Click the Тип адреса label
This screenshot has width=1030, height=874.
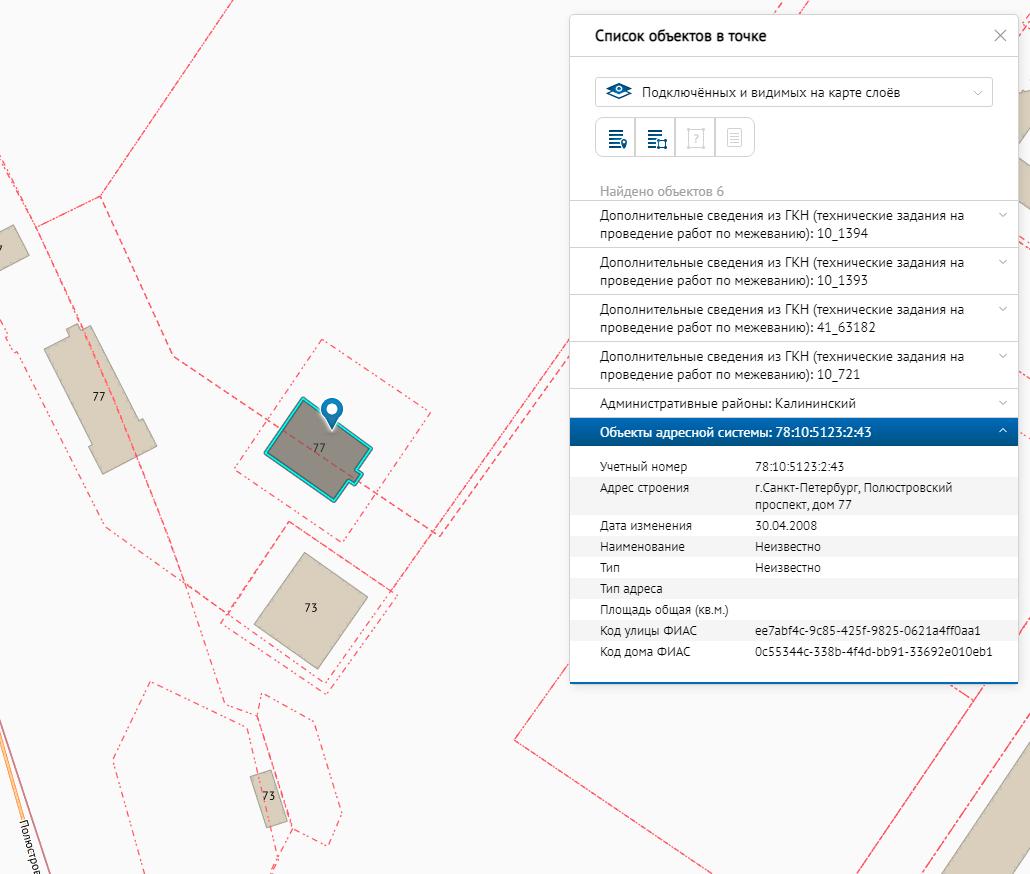631,589
